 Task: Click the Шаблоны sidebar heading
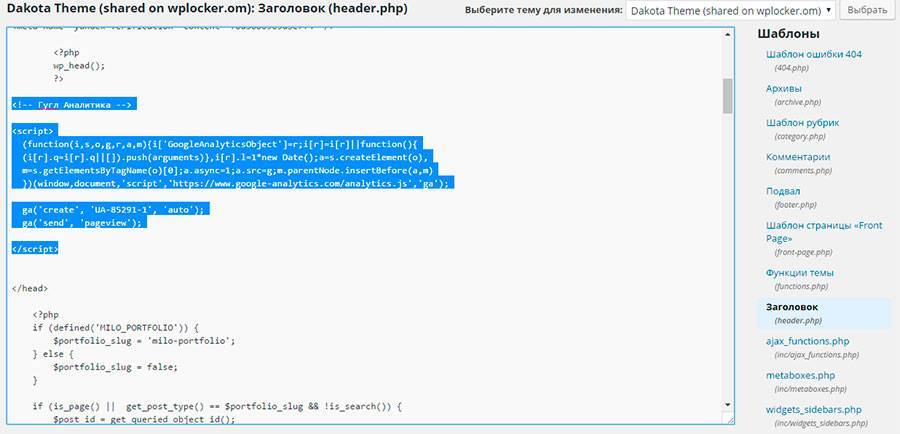coord(788,33)
